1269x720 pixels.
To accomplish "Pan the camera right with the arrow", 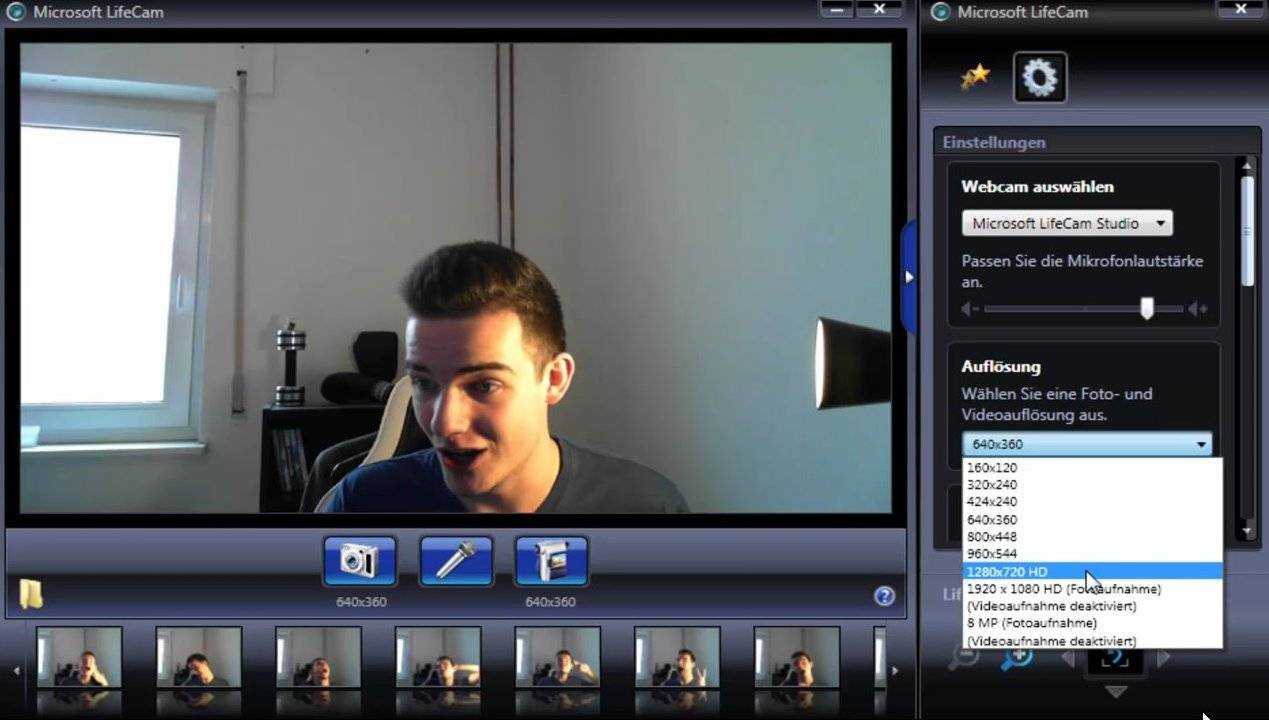I will (1163, 658).
